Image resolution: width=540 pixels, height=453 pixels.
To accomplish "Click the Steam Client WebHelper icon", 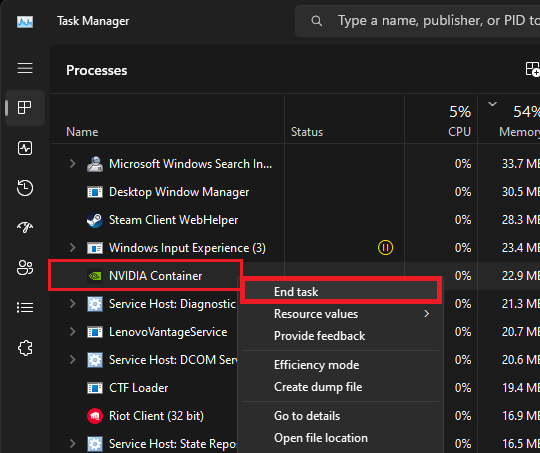I will (x=95, y=220).
